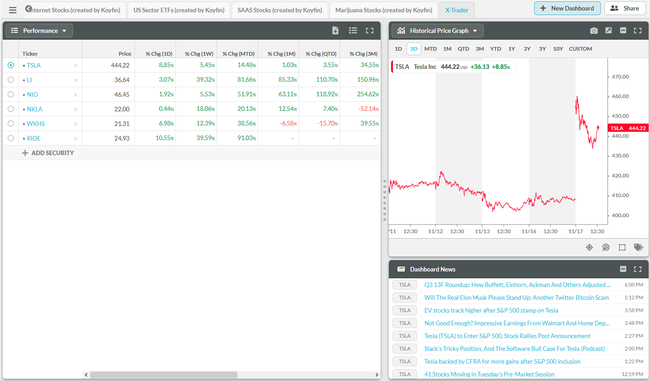The width and height of the screenshot is (650, 381).
Task: Click the horizontal scrollbar of Performance table
Action: pyautogui.click(x=164, y=375)
